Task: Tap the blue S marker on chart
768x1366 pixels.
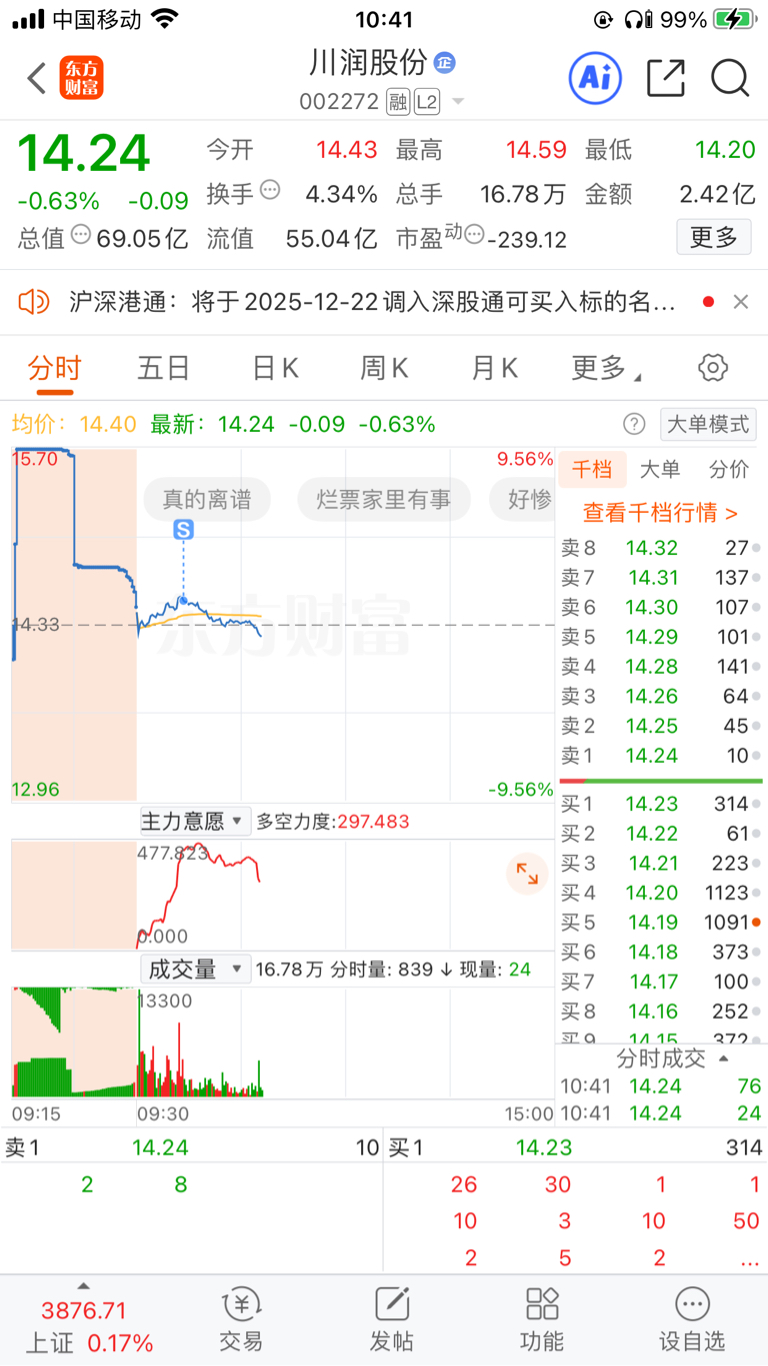Action: point(183,530)
